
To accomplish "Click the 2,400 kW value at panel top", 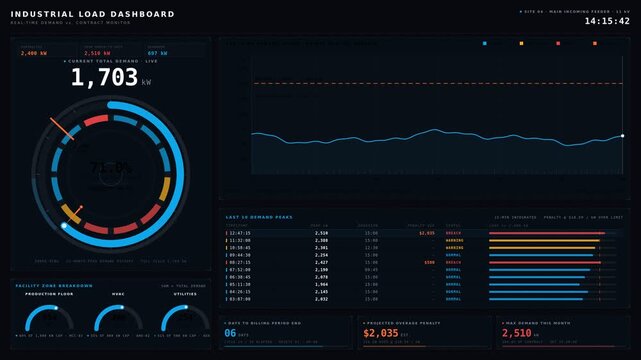I will pyautogui.click(x=34, y=54).
